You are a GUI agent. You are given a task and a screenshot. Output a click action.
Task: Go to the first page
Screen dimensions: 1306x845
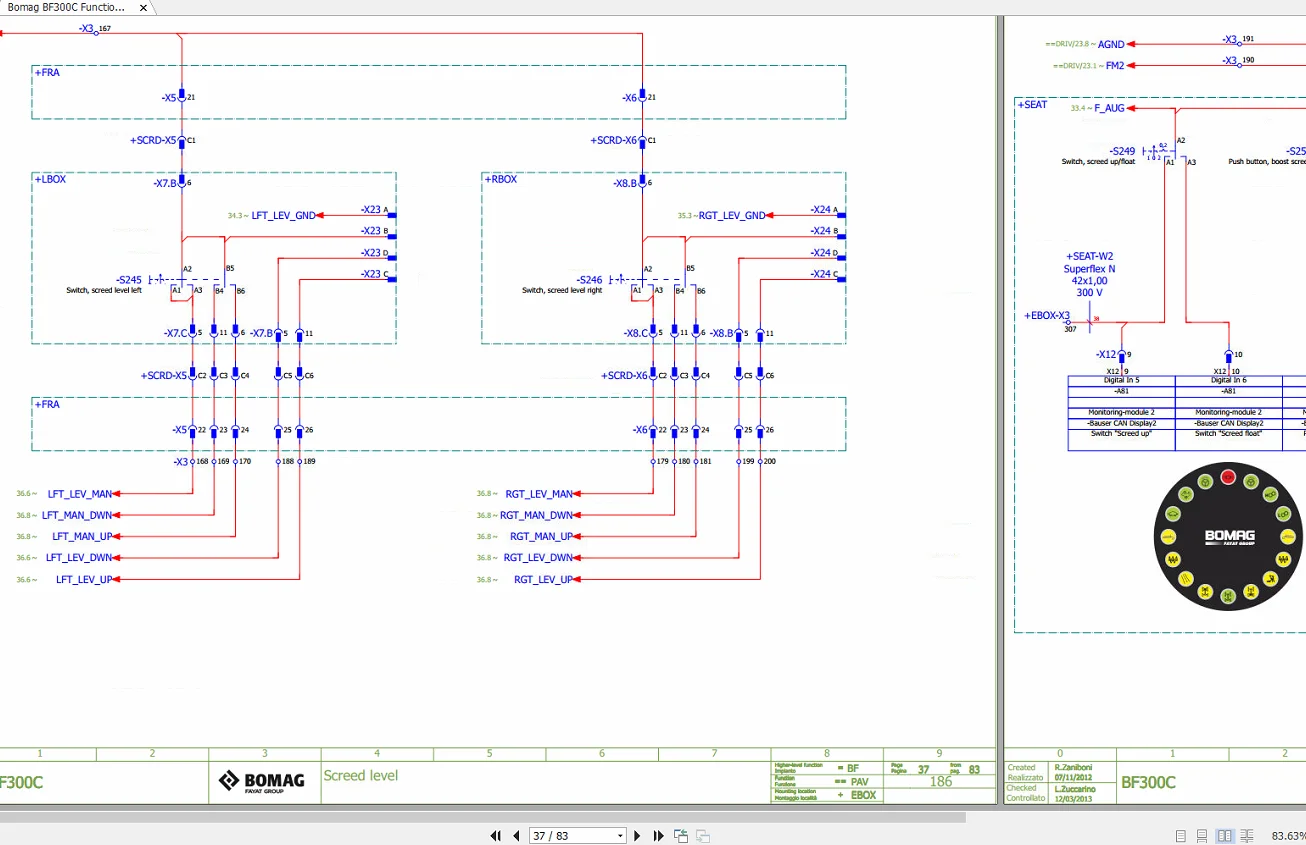[495, 836]
